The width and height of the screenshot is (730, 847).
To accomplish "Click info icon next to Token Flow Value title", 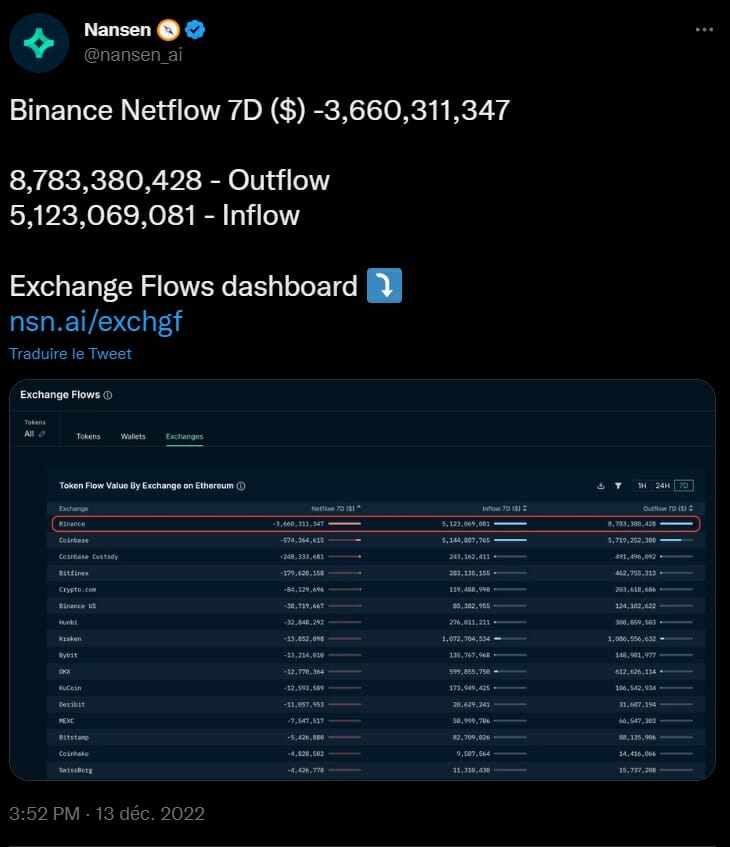I will 241,486.
